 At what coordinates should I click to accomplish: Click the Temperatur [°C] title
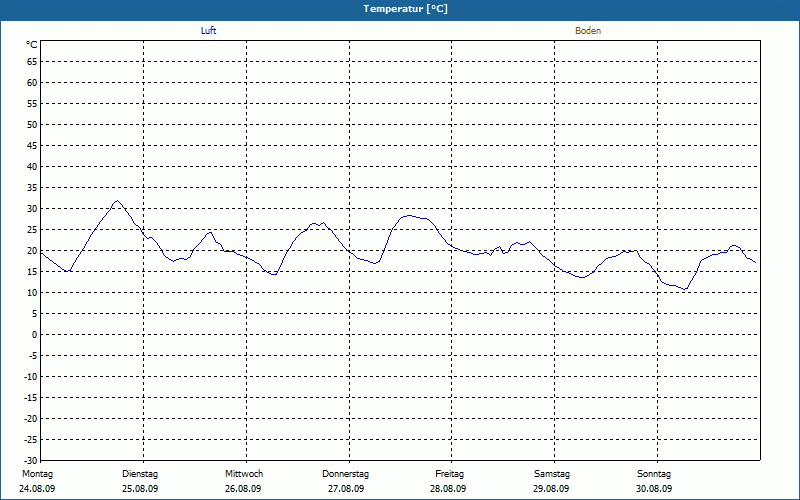(x=406, y=9)
